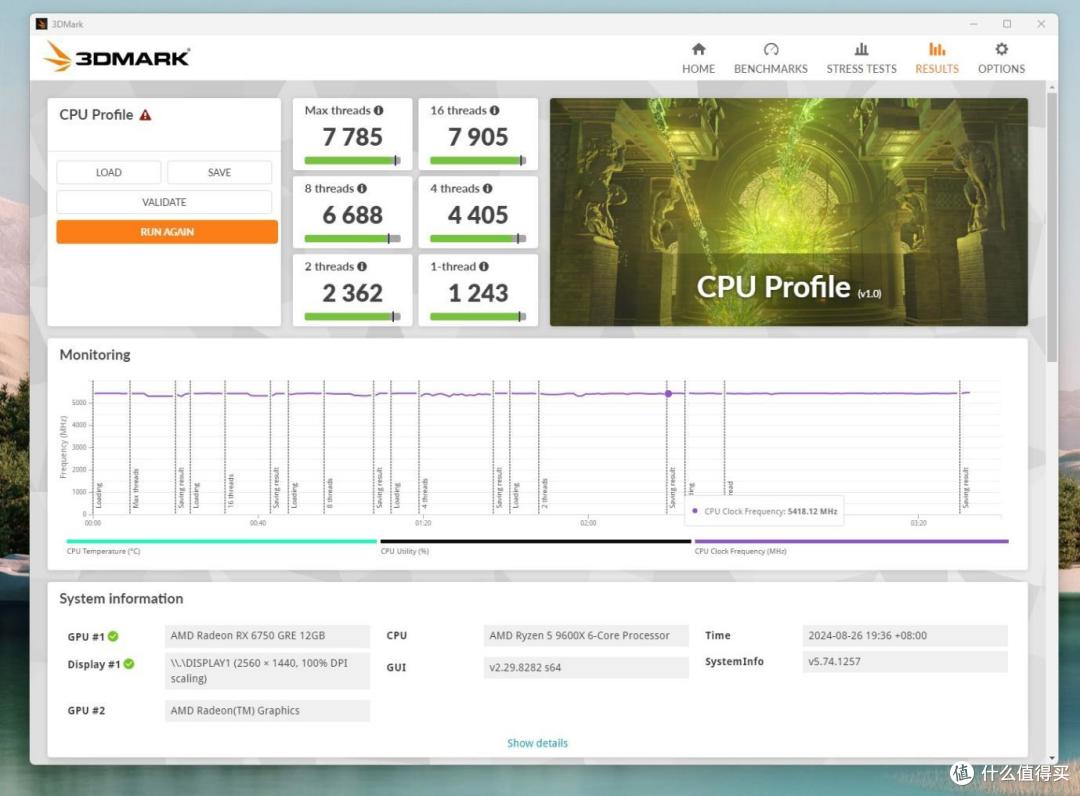The width and height of the screenshot is (1080, 796).
Task: Click the 4 threads score 4 405
Action: pyautogui.click(x=478, y=215)
